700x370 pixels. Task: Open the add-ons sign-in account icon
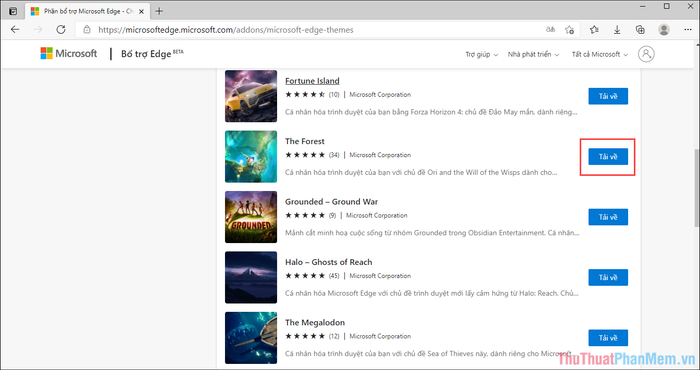pos(646,54)
